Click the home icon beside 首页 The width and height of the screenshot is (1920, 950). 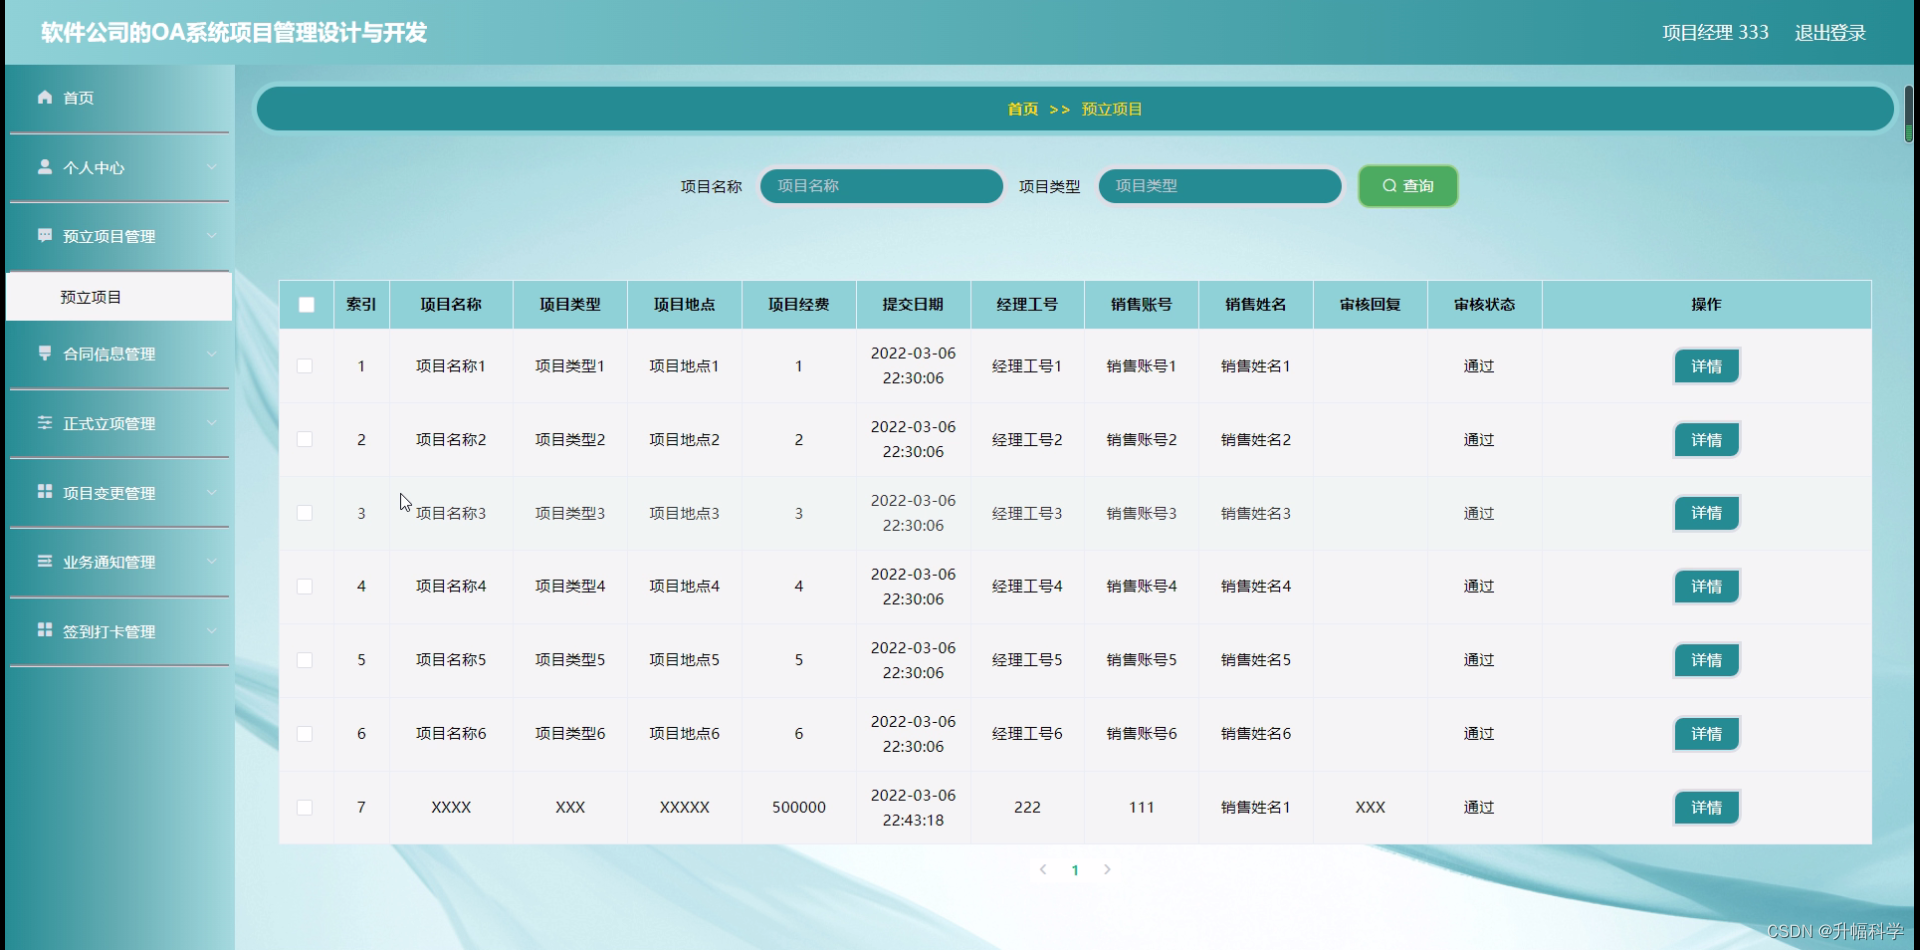[x=44, y=97]
